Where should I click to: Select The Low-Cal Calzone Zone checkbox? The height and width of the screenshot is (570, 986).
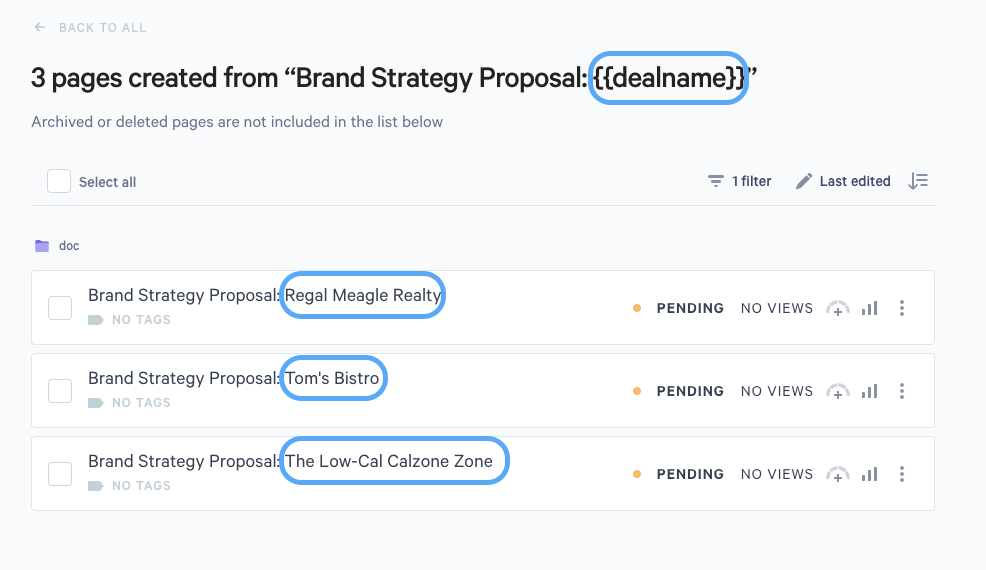click(x=60, y=474)
